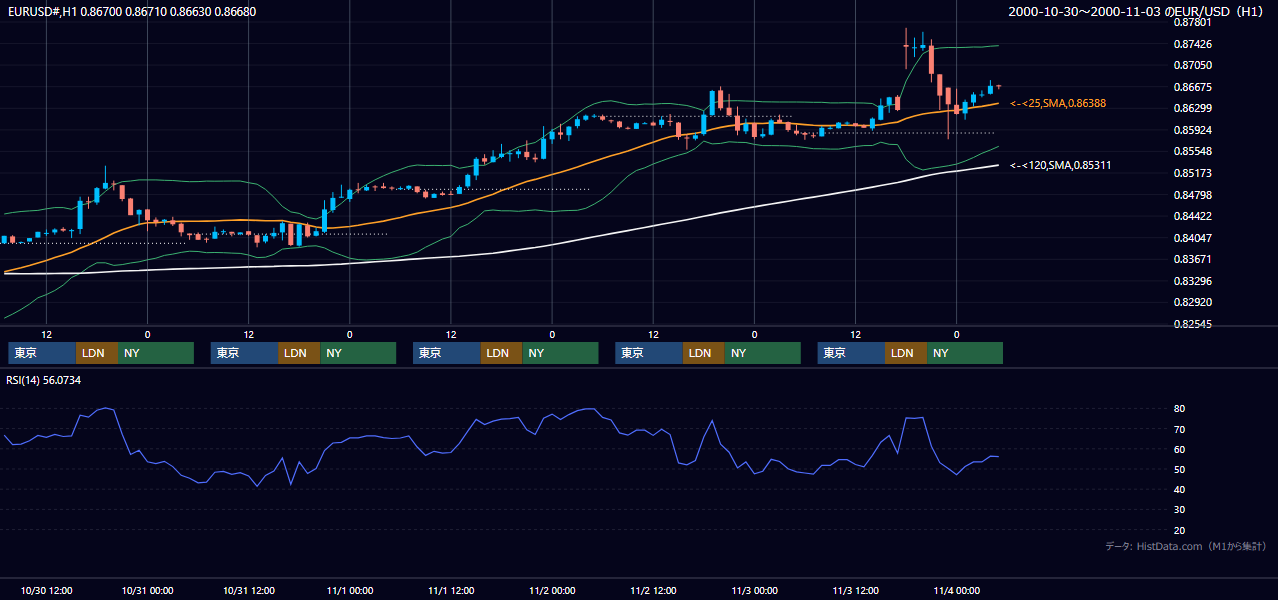Click price axis label 0.83296
The width and height of the screenshot is (1278, 600).
click(x=1192, y=281)
